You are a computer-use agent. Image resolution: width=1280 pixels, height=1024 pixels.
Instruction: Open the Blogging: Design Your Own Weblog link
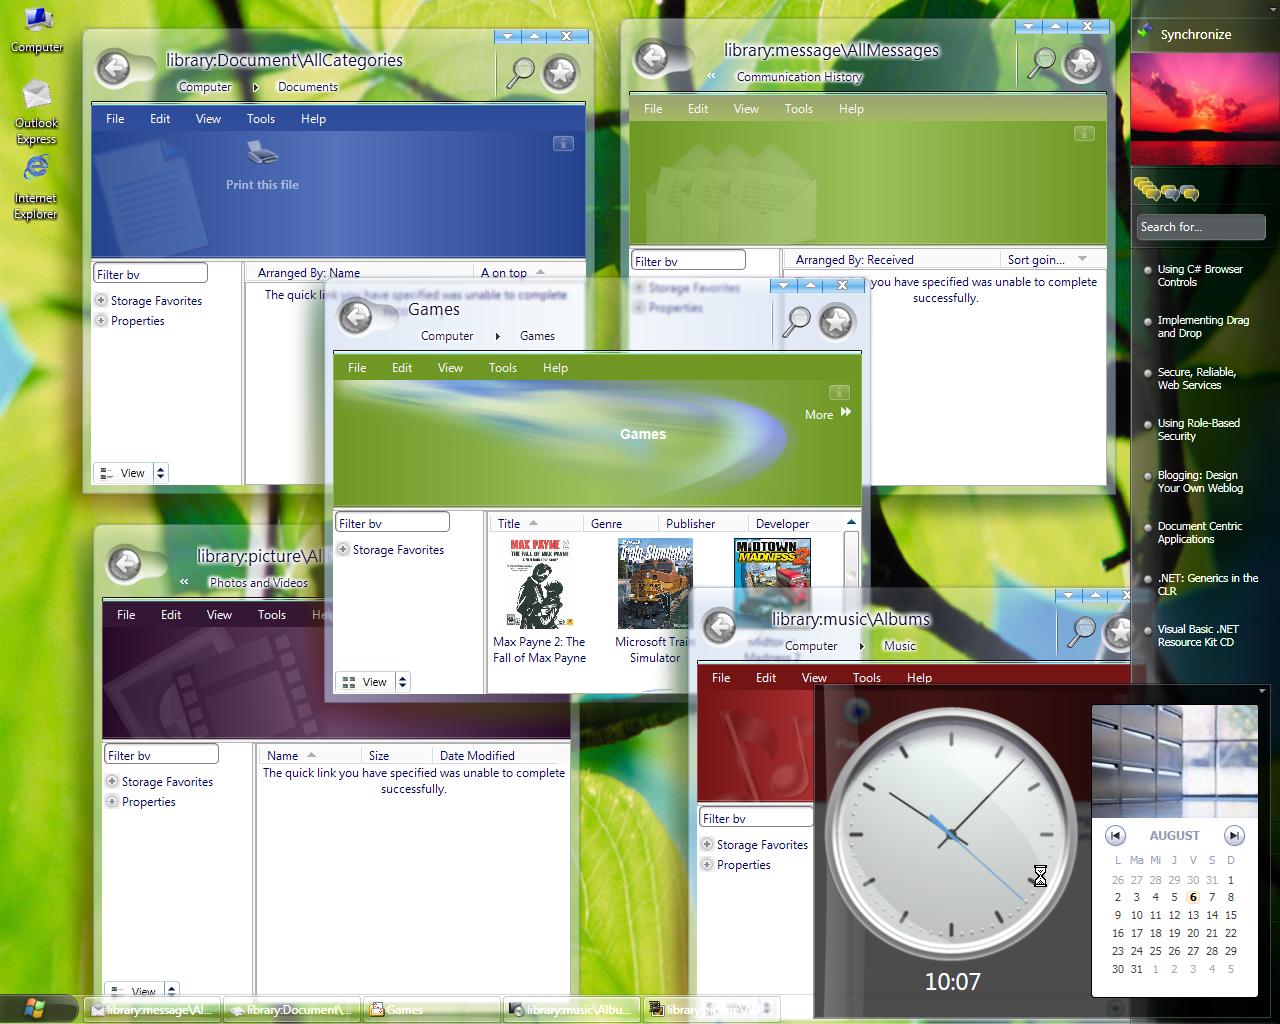pos(1200,481)
